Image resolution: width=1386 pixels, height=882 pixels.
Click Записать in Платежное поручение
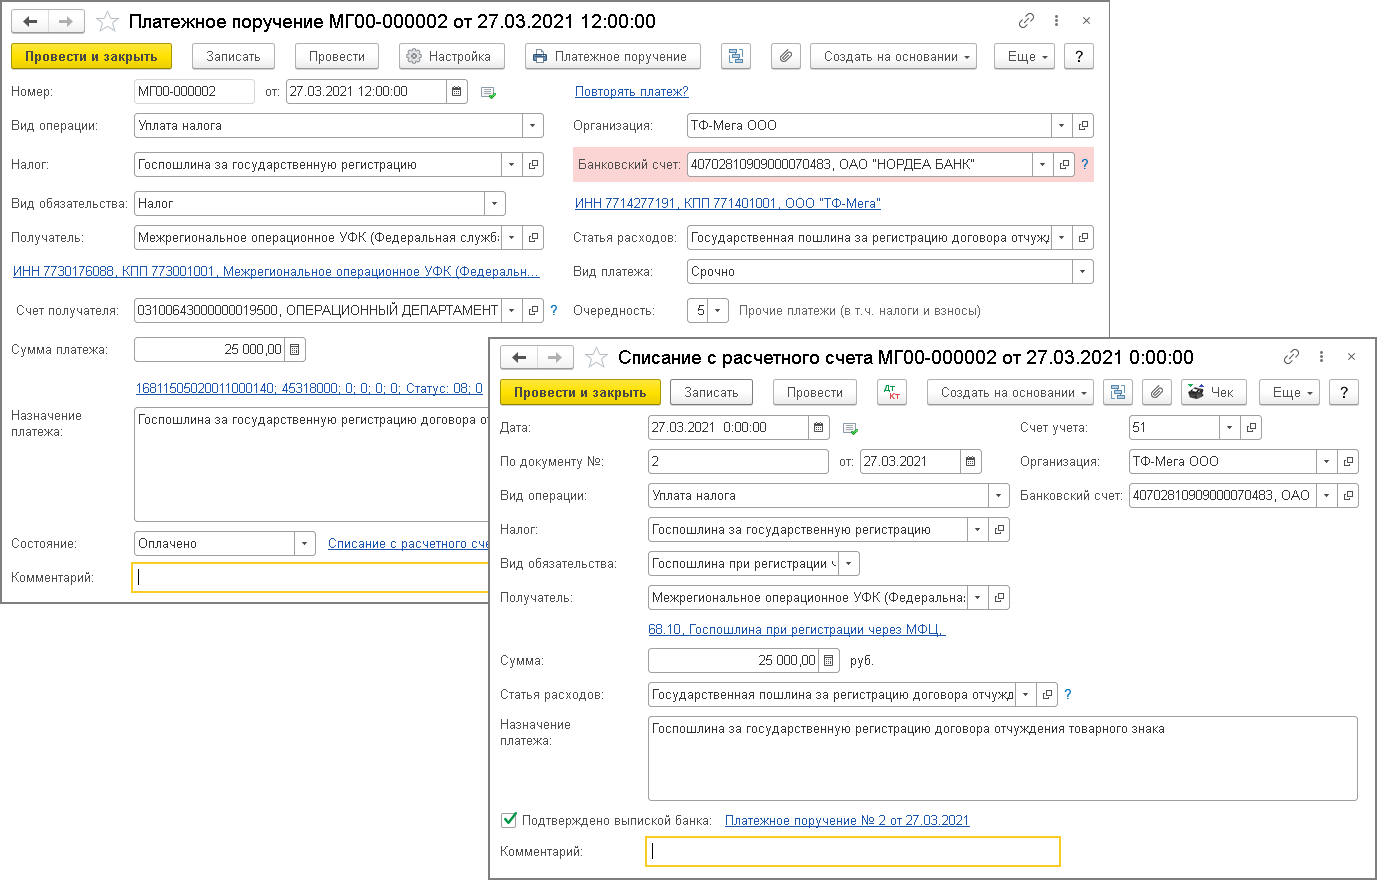233,57
